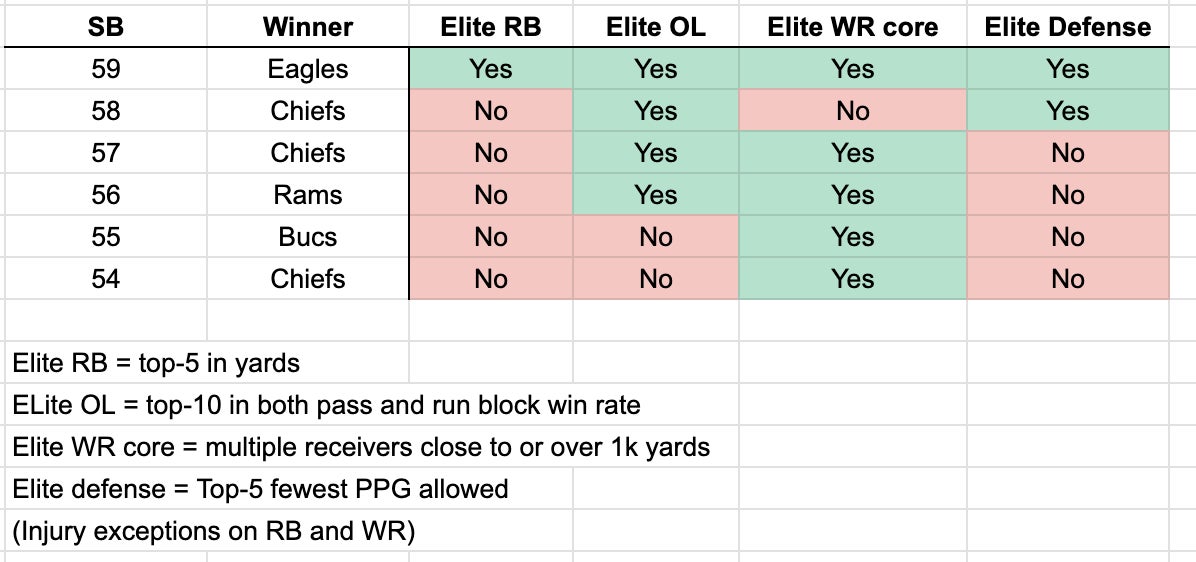1196x562 pixels.
Task: Click the 'Winner' column header cell
Action: 308,27
